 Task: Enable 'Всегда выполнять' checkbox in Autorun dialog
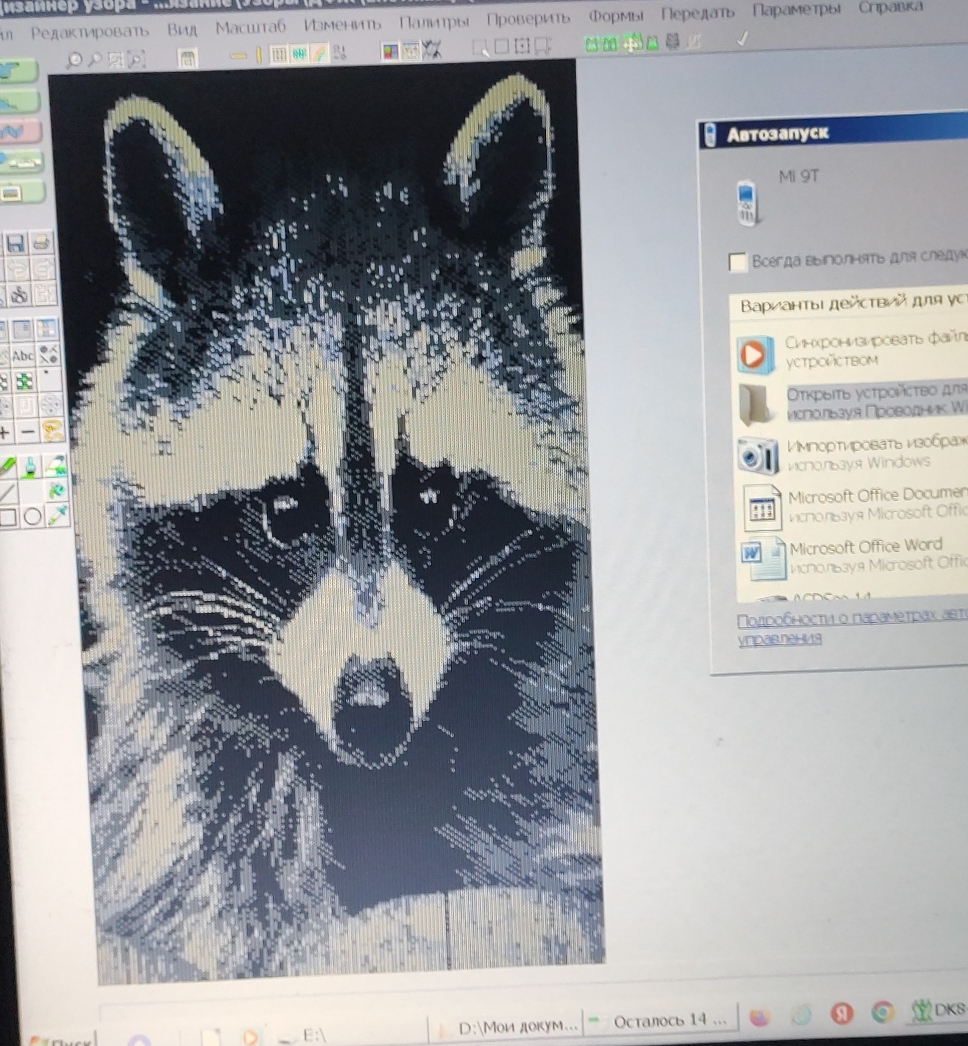(738, 263)
